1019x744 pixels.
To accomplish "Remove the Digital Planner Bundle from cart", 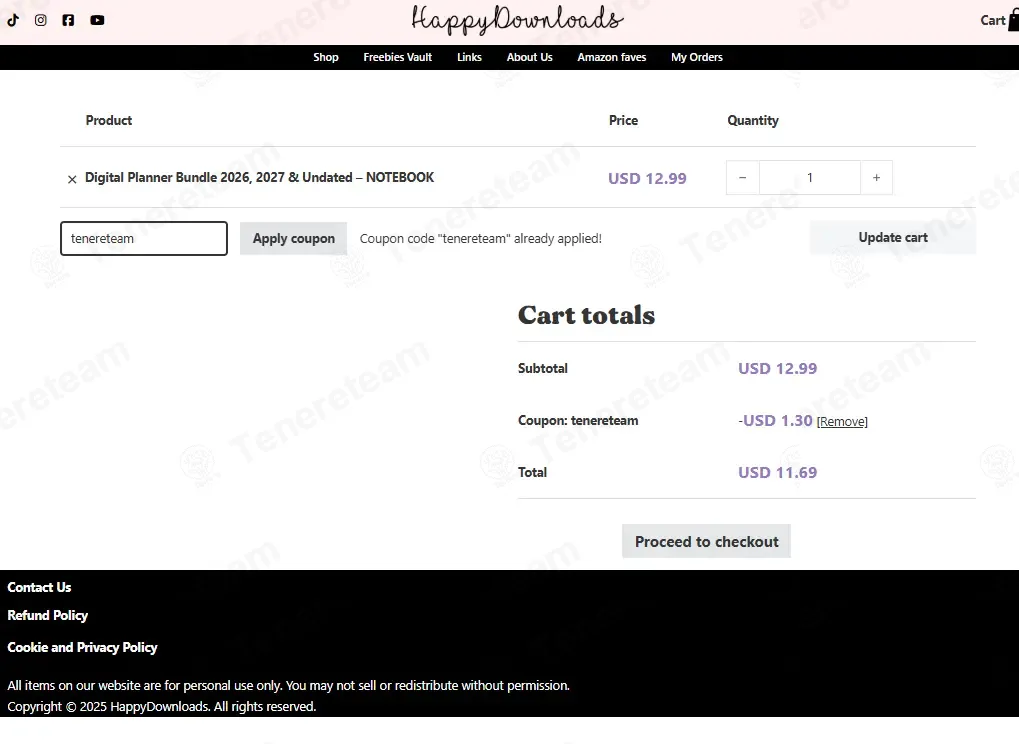I will (x=72, y=179).
